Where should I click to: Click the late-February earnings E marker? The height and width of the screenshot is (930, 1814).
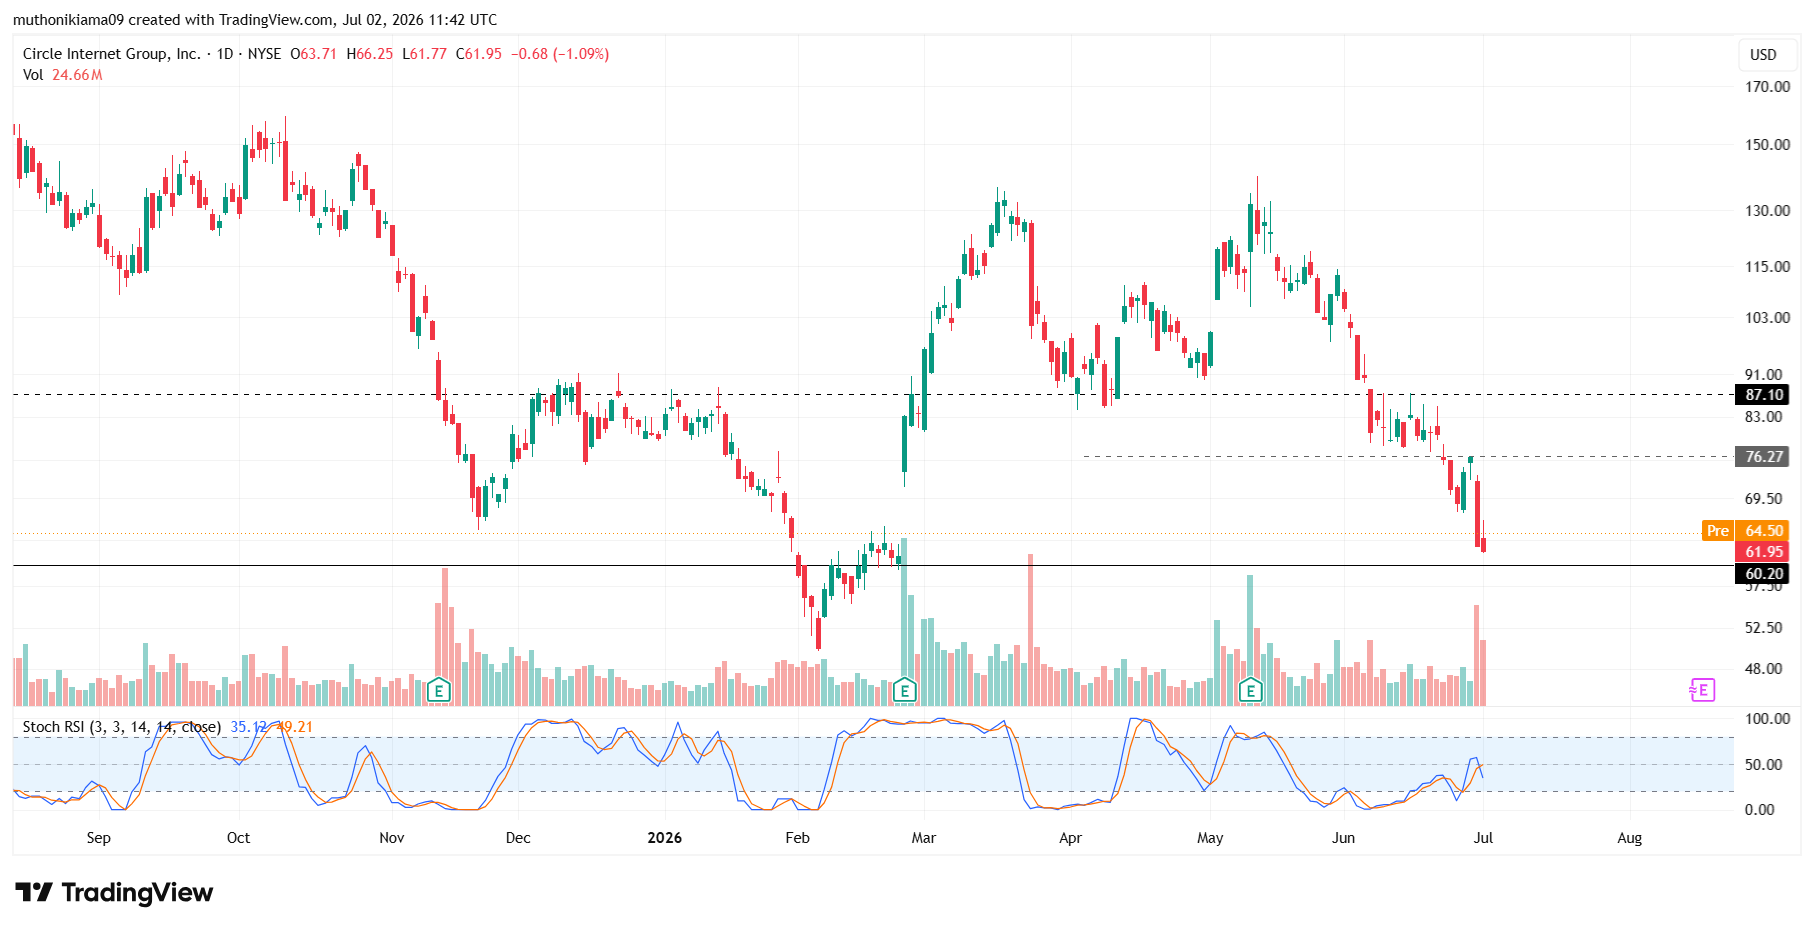(904, 690)
